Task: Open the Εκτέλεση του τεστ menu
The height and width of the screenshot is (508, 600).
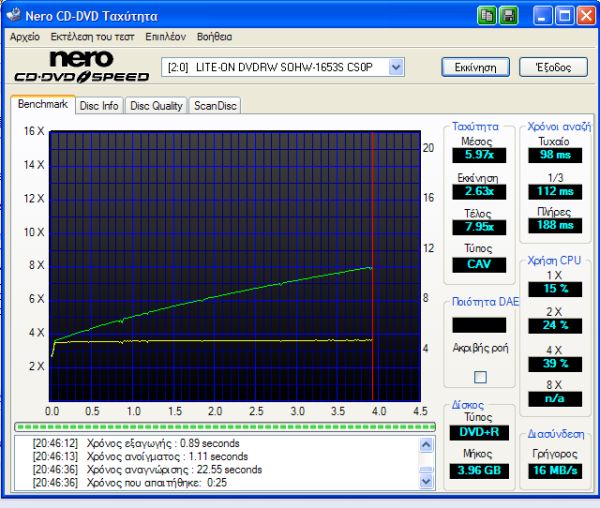Action: (92, 37)
